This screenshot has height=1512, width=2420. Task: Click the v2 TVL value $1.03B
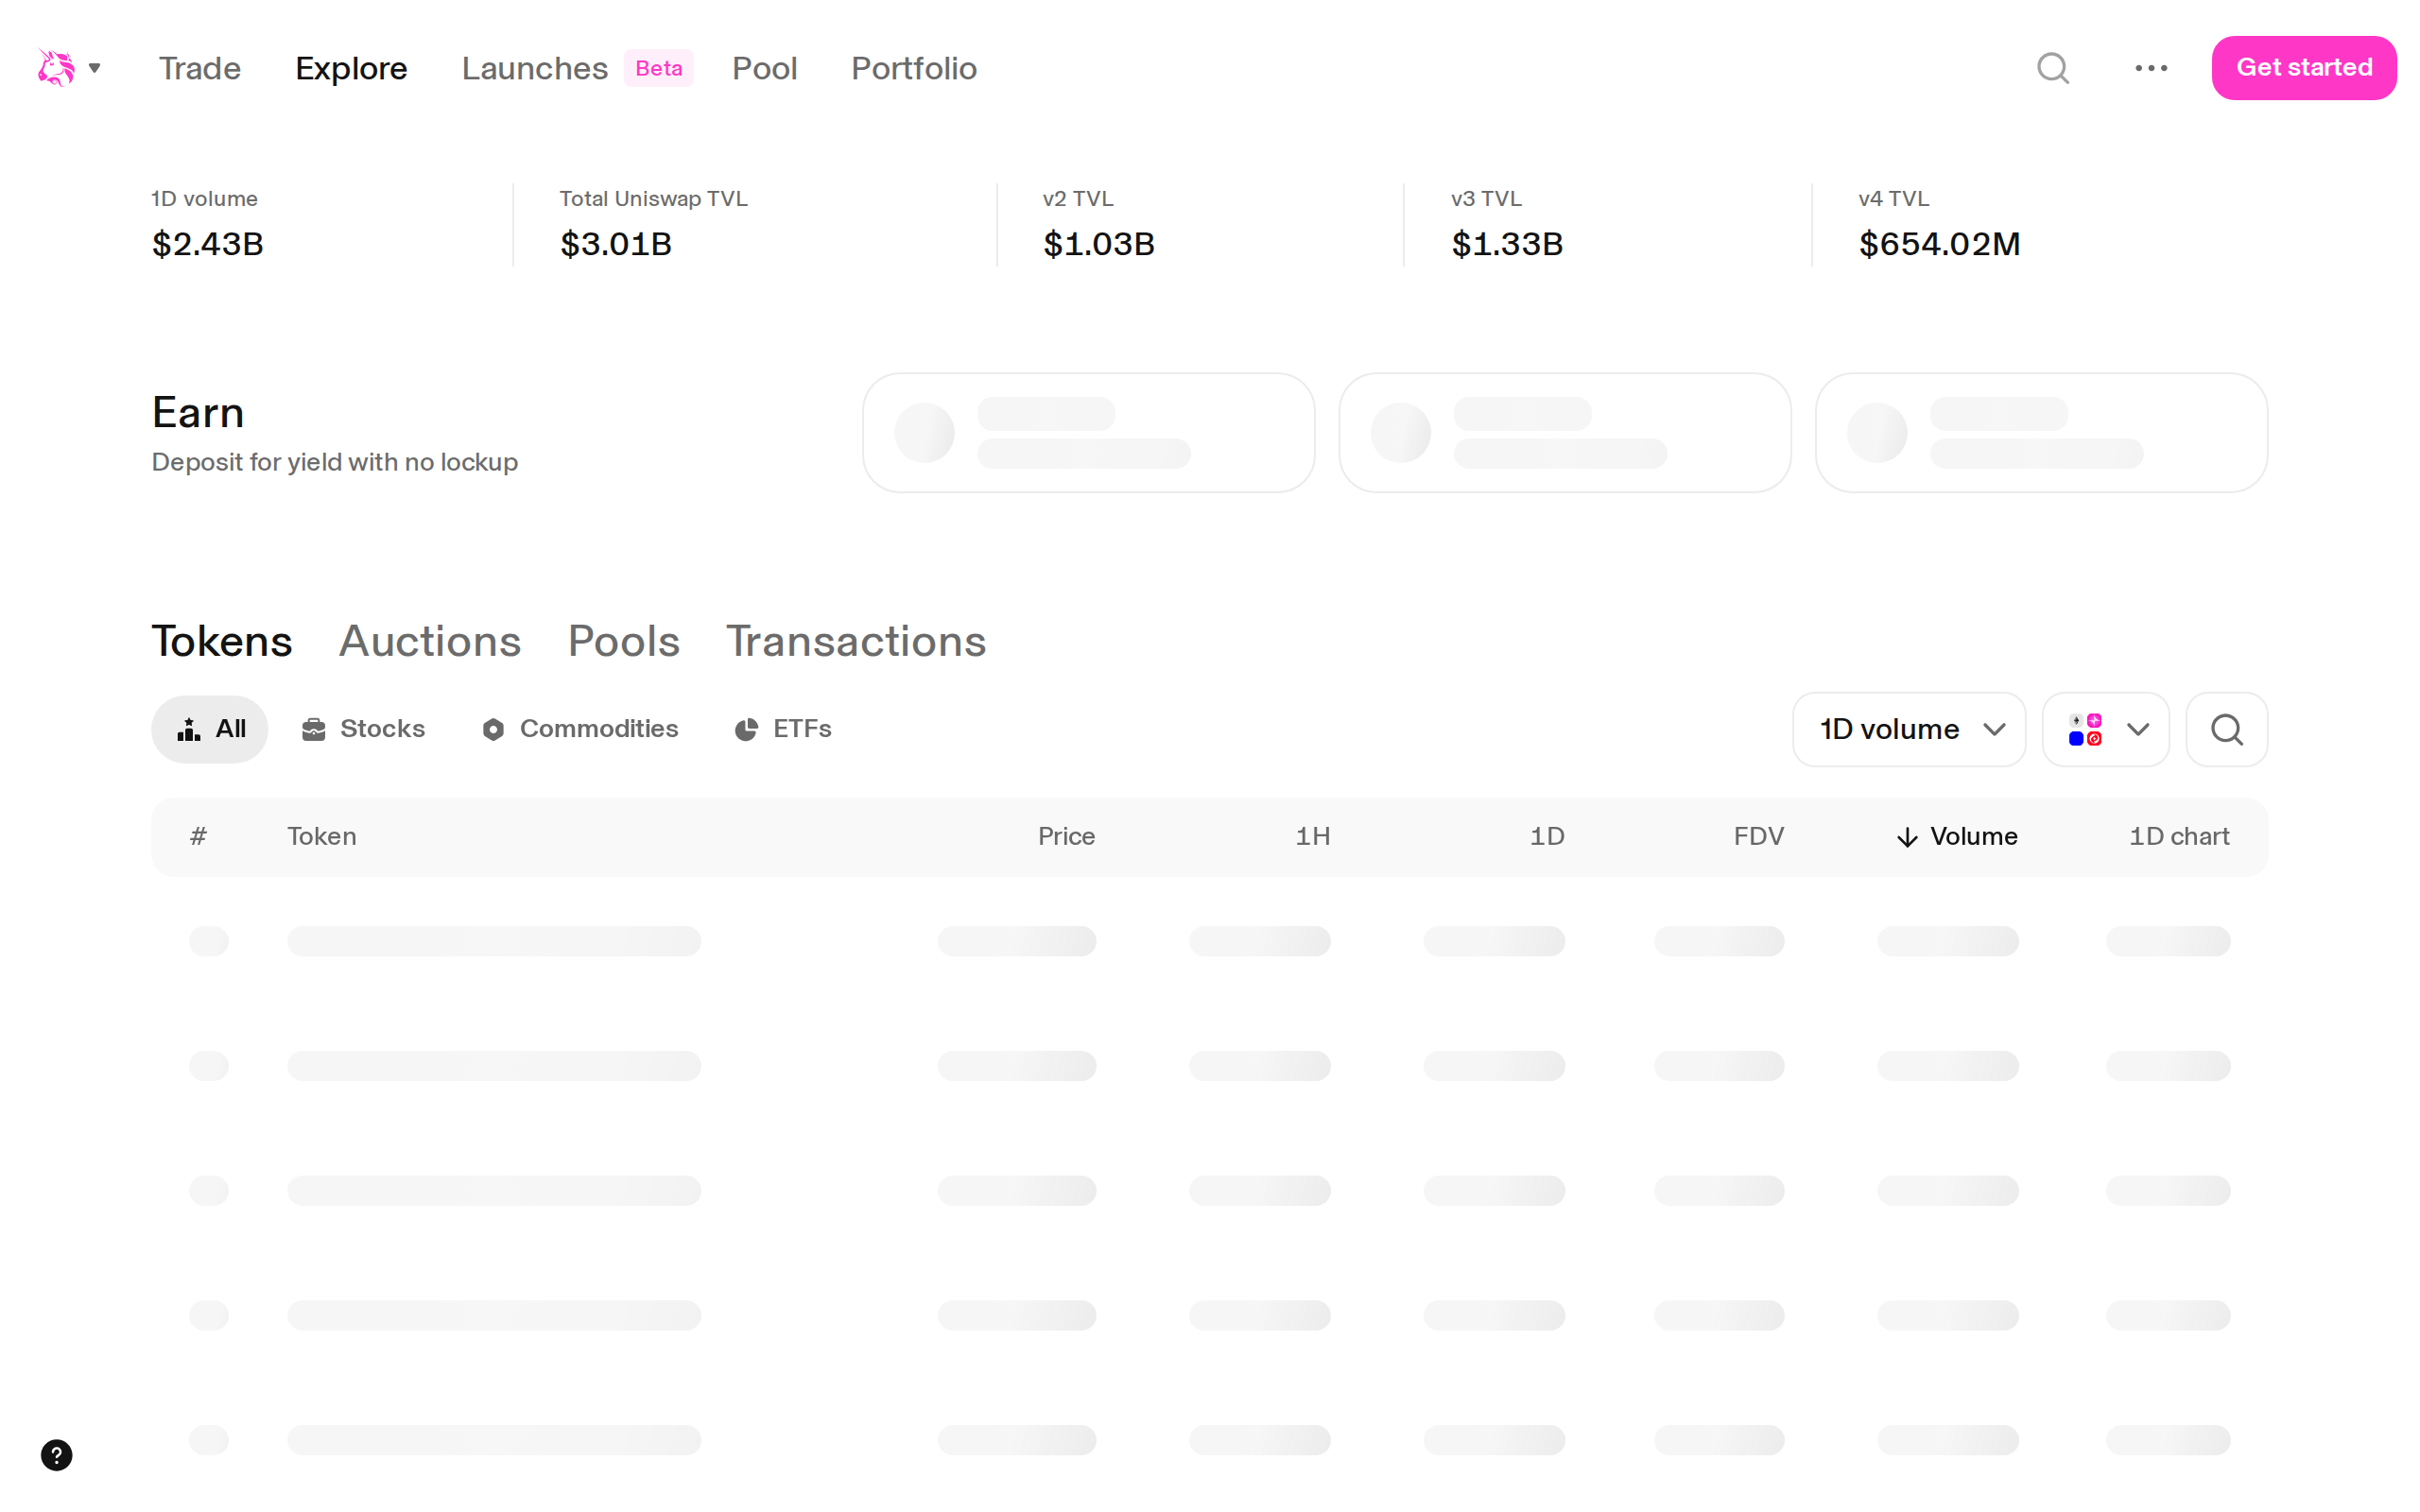click(1099, 244)
